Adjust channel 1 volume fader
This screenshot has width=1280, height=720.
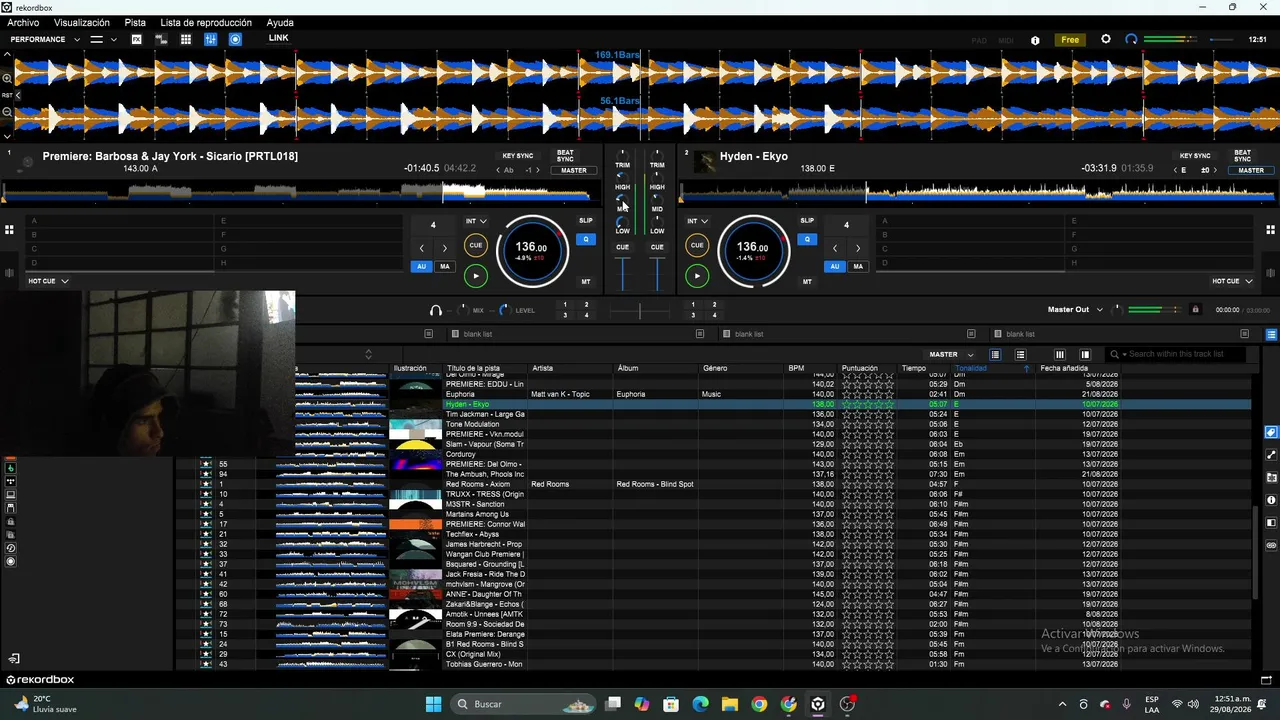tap(622, 273)
